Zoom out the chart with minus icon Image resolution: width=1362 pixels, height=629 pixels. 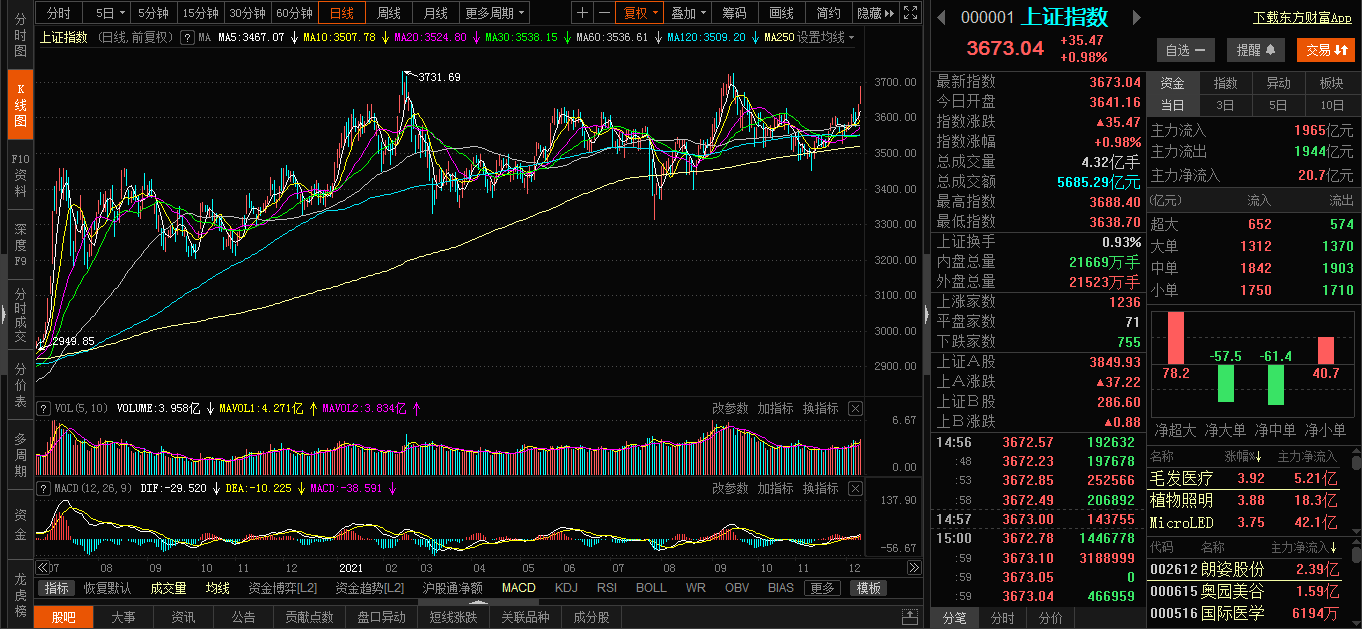click(604, 13)
